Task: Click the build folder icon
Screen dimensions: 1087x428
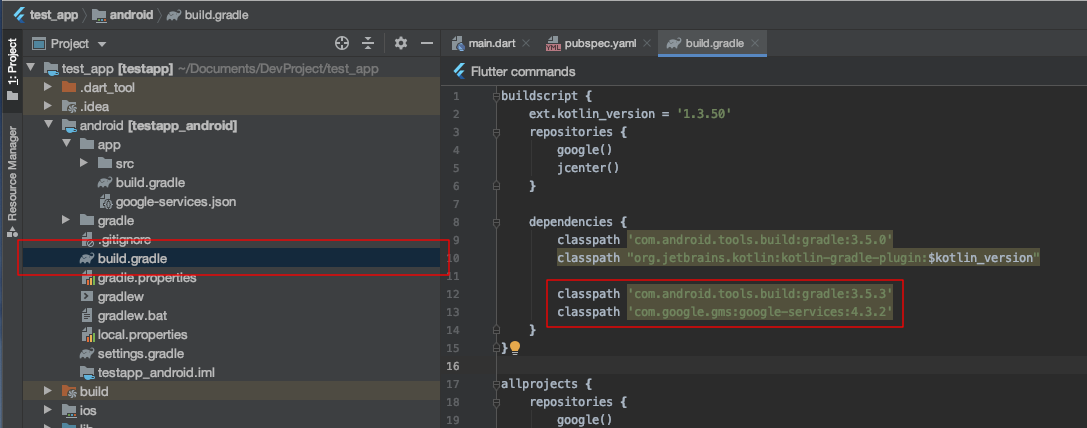Action: pos(69,391)
